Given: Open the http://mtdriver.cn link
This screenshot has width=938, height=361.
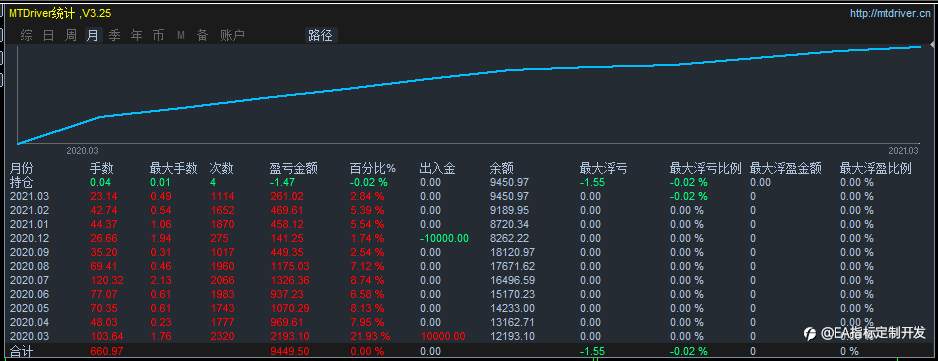Looking at the screenshot, I should click(x=890, y=13).
